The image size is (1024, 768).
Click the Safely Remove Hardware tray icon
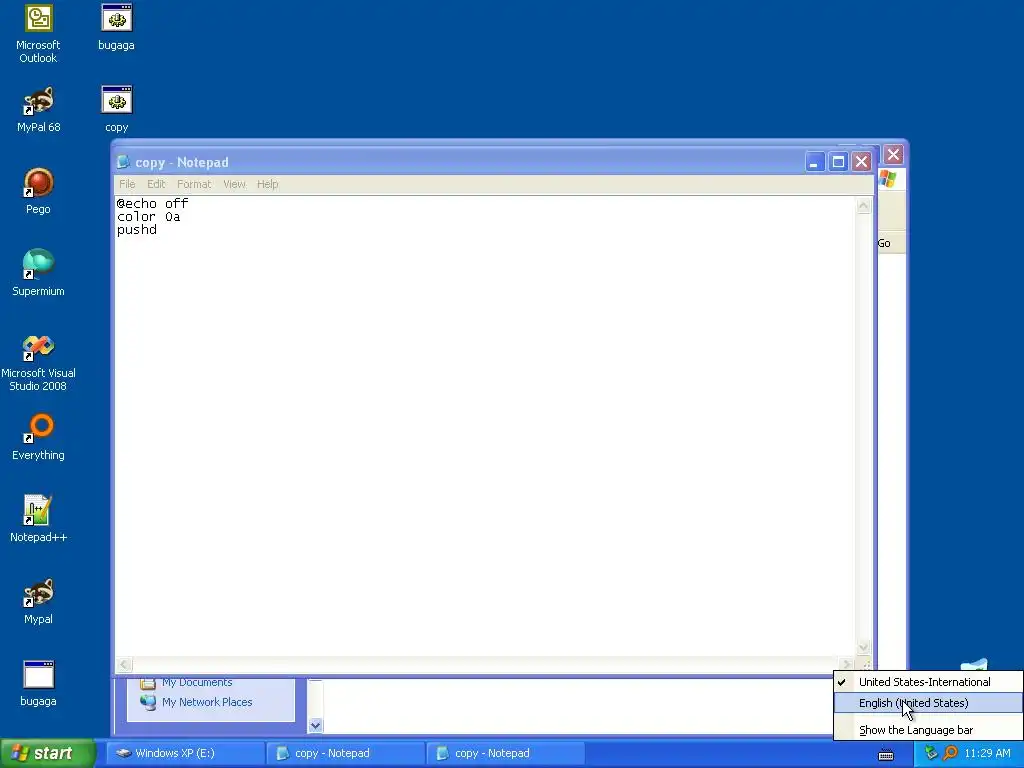(931, 753)
